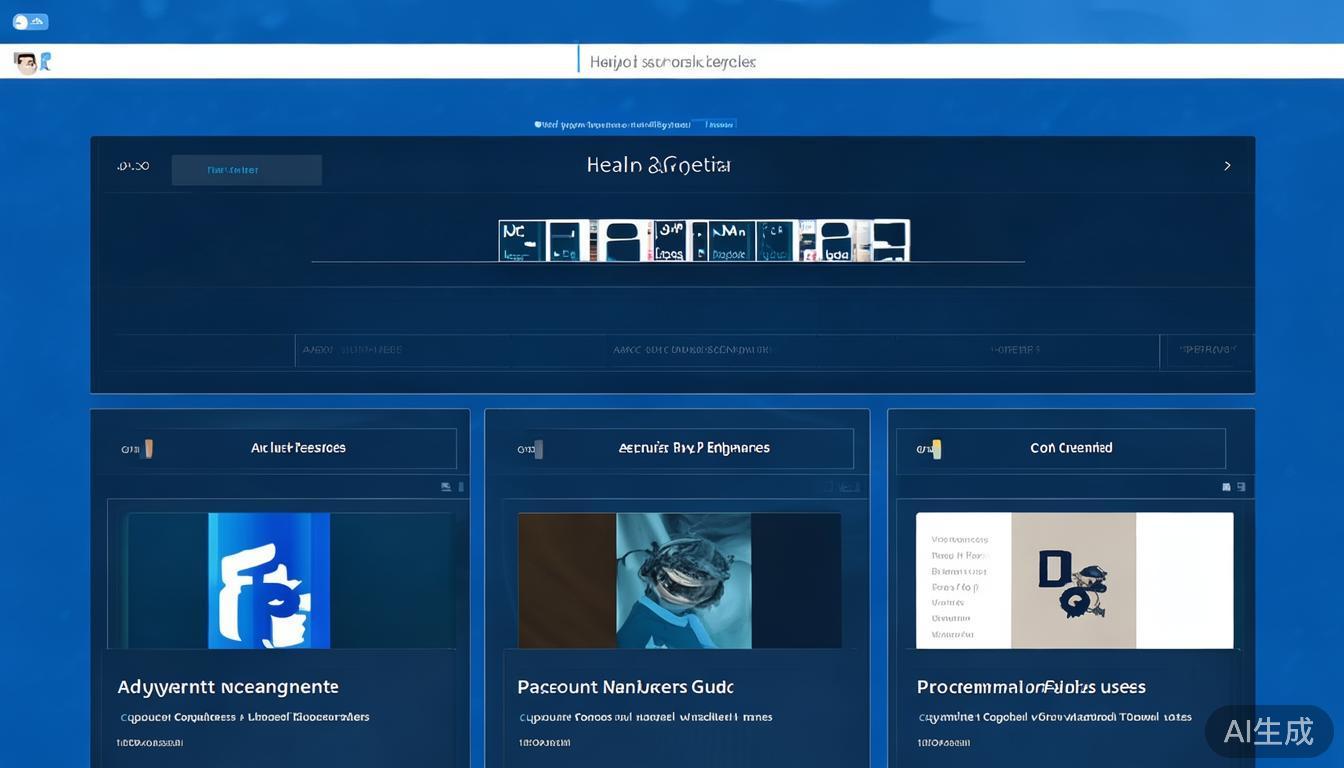Switch to the center tab in the Healn panel bottom row
This screenshot has height=768, width=1344.
coord(692,350)
